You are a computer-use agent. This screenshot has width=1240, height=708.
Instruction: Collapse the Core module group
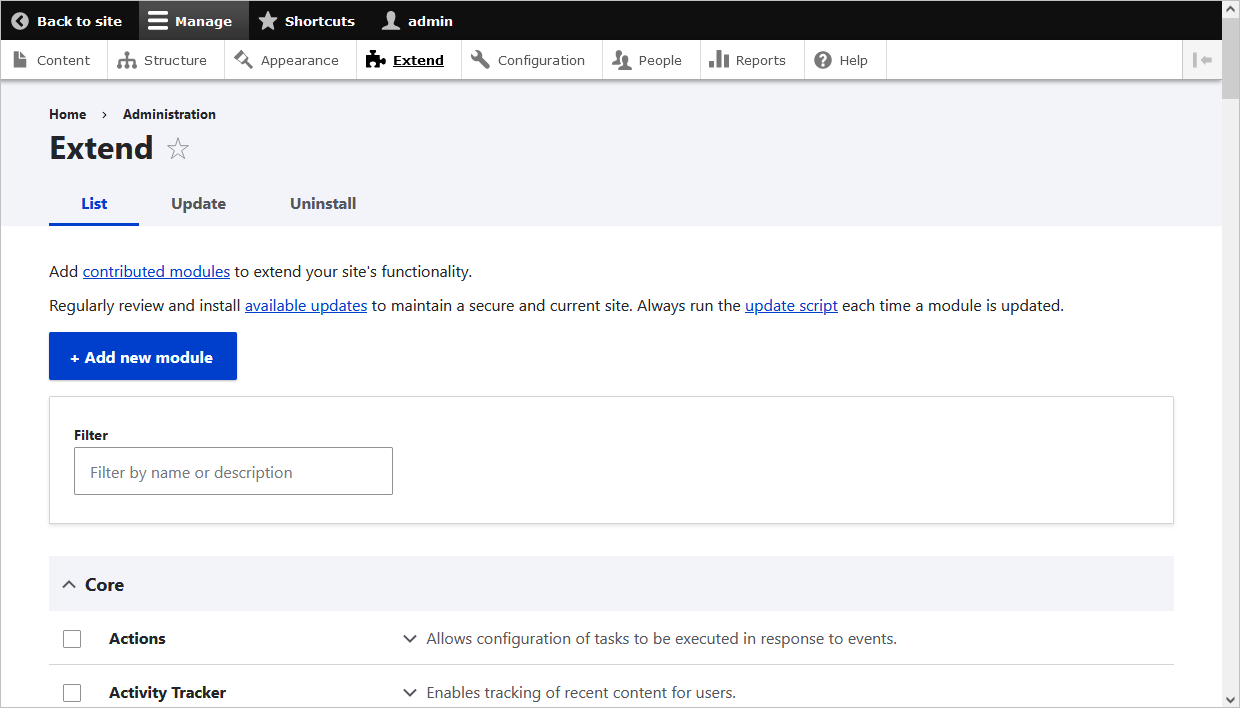click(68, 584)
